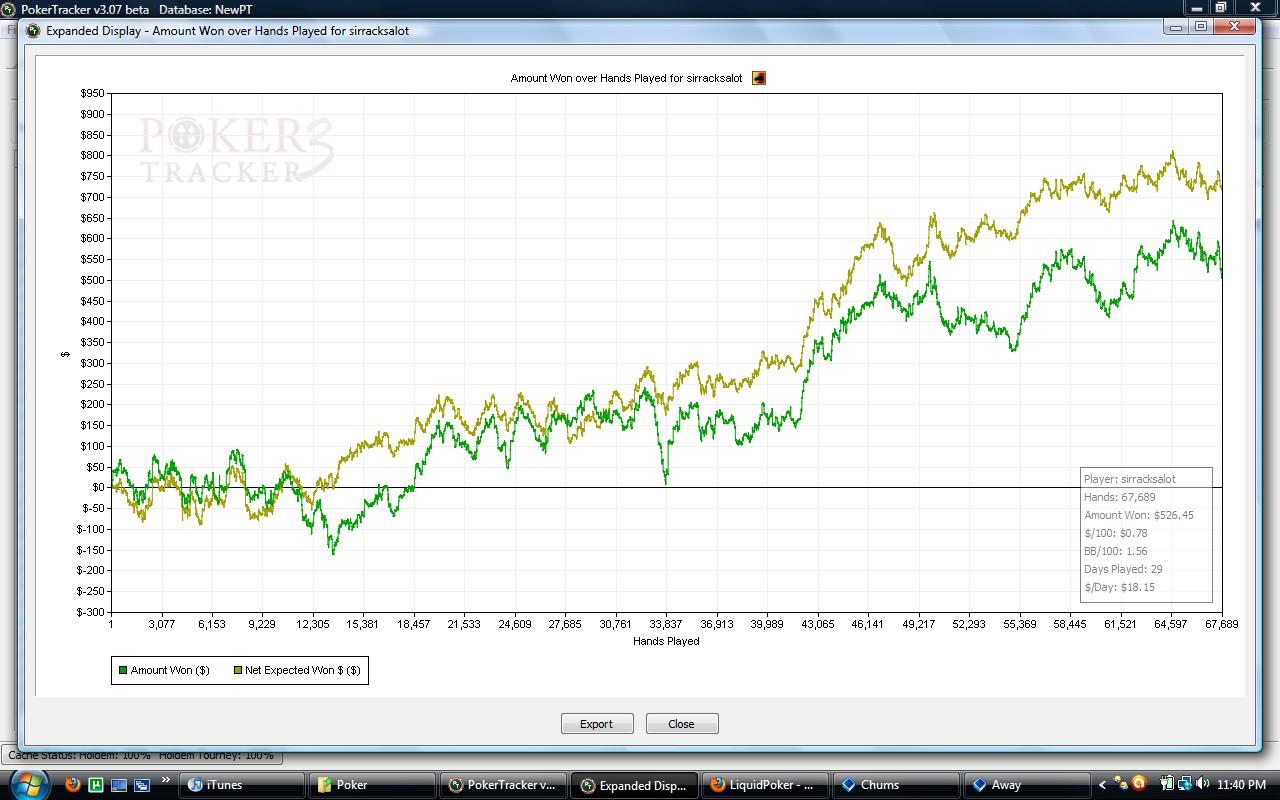Click the battery power tray icon
This screenshot has width=1280, height=800.
point(1167,783)
